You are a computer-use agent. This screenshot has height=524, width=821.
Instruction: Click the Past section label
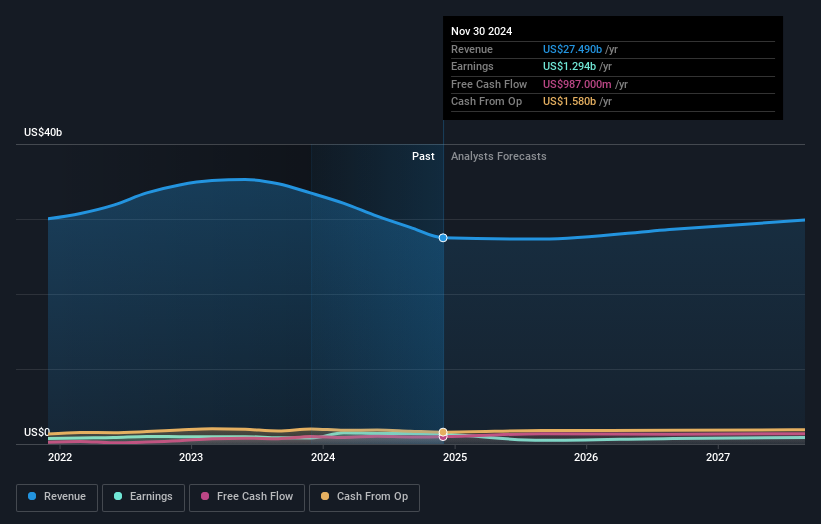[423, 156]
